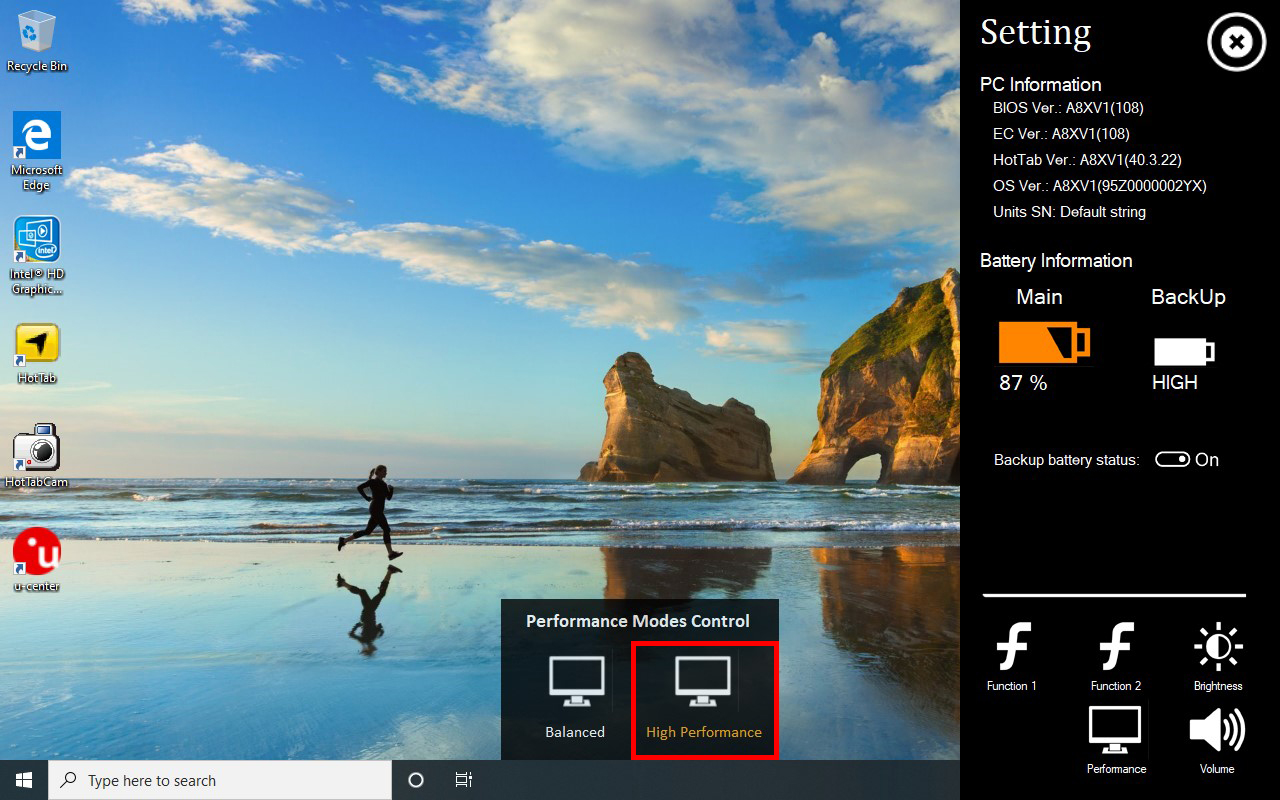The image size is (1280, 800).
Task: Select the 'EC Ver.: A8XV1(108)' line
Action: 1061,134
